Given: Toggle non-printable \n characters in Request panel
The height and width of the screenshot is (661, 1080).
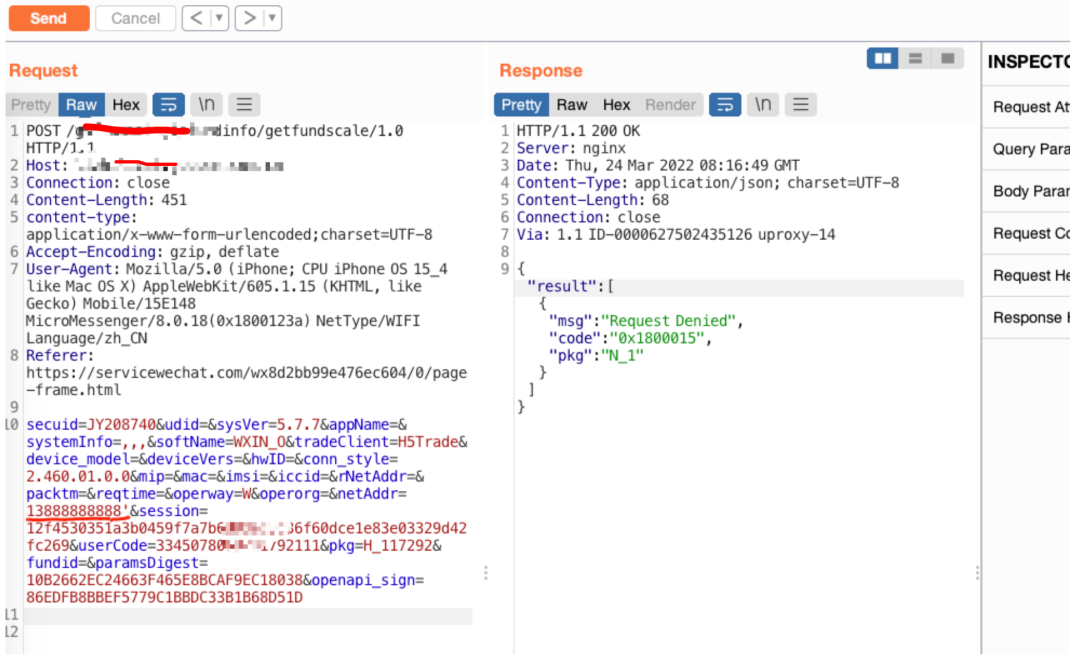Looking at the screenshot, I should 206,105.
